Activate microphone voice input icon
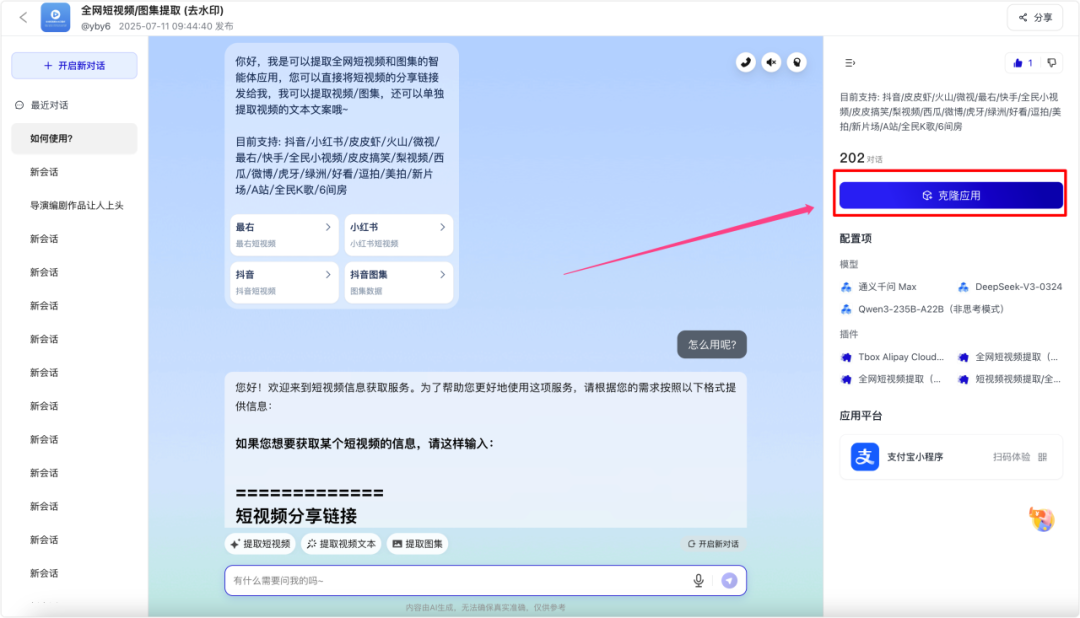The width and height of the screenshot is (1080, 618). coord(698,581)
